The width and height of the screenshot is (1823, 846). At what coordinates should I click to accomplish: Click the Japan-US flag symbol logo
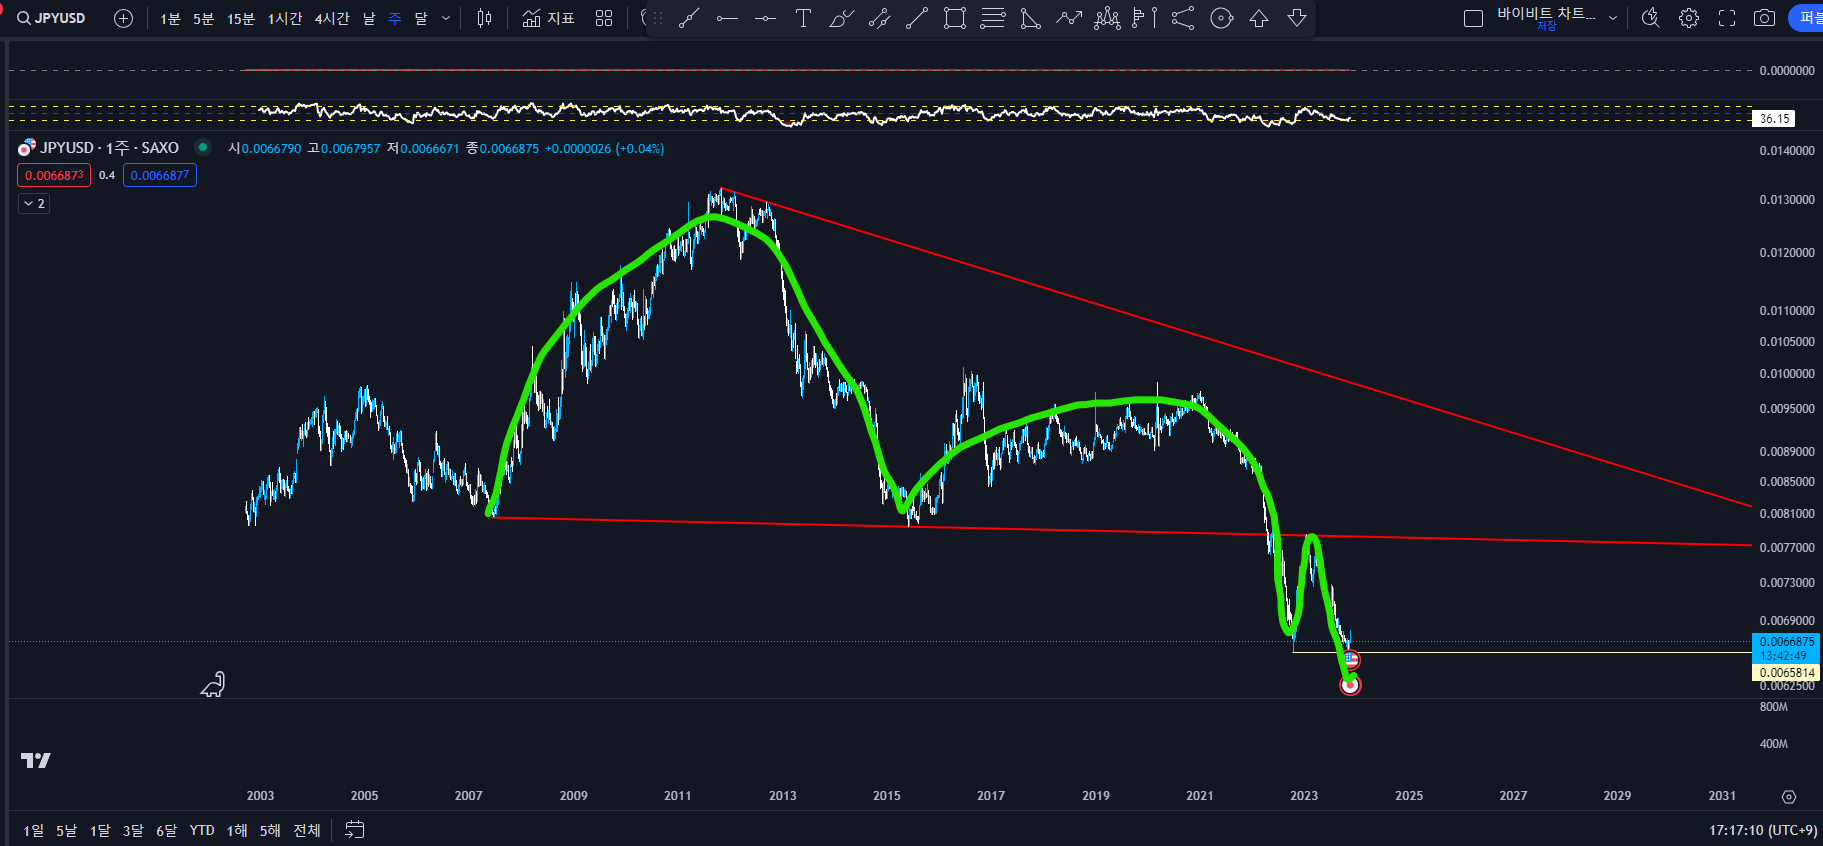point(27,147)
